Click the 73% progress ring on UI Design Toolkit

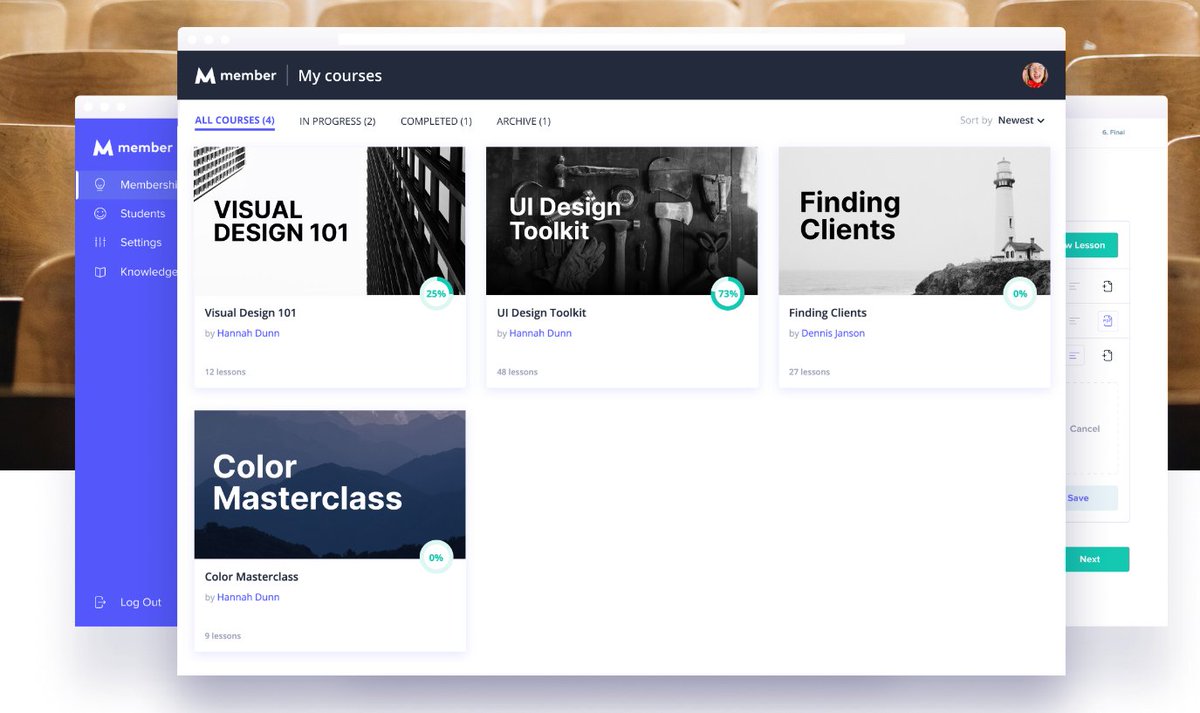click(728, 294)
